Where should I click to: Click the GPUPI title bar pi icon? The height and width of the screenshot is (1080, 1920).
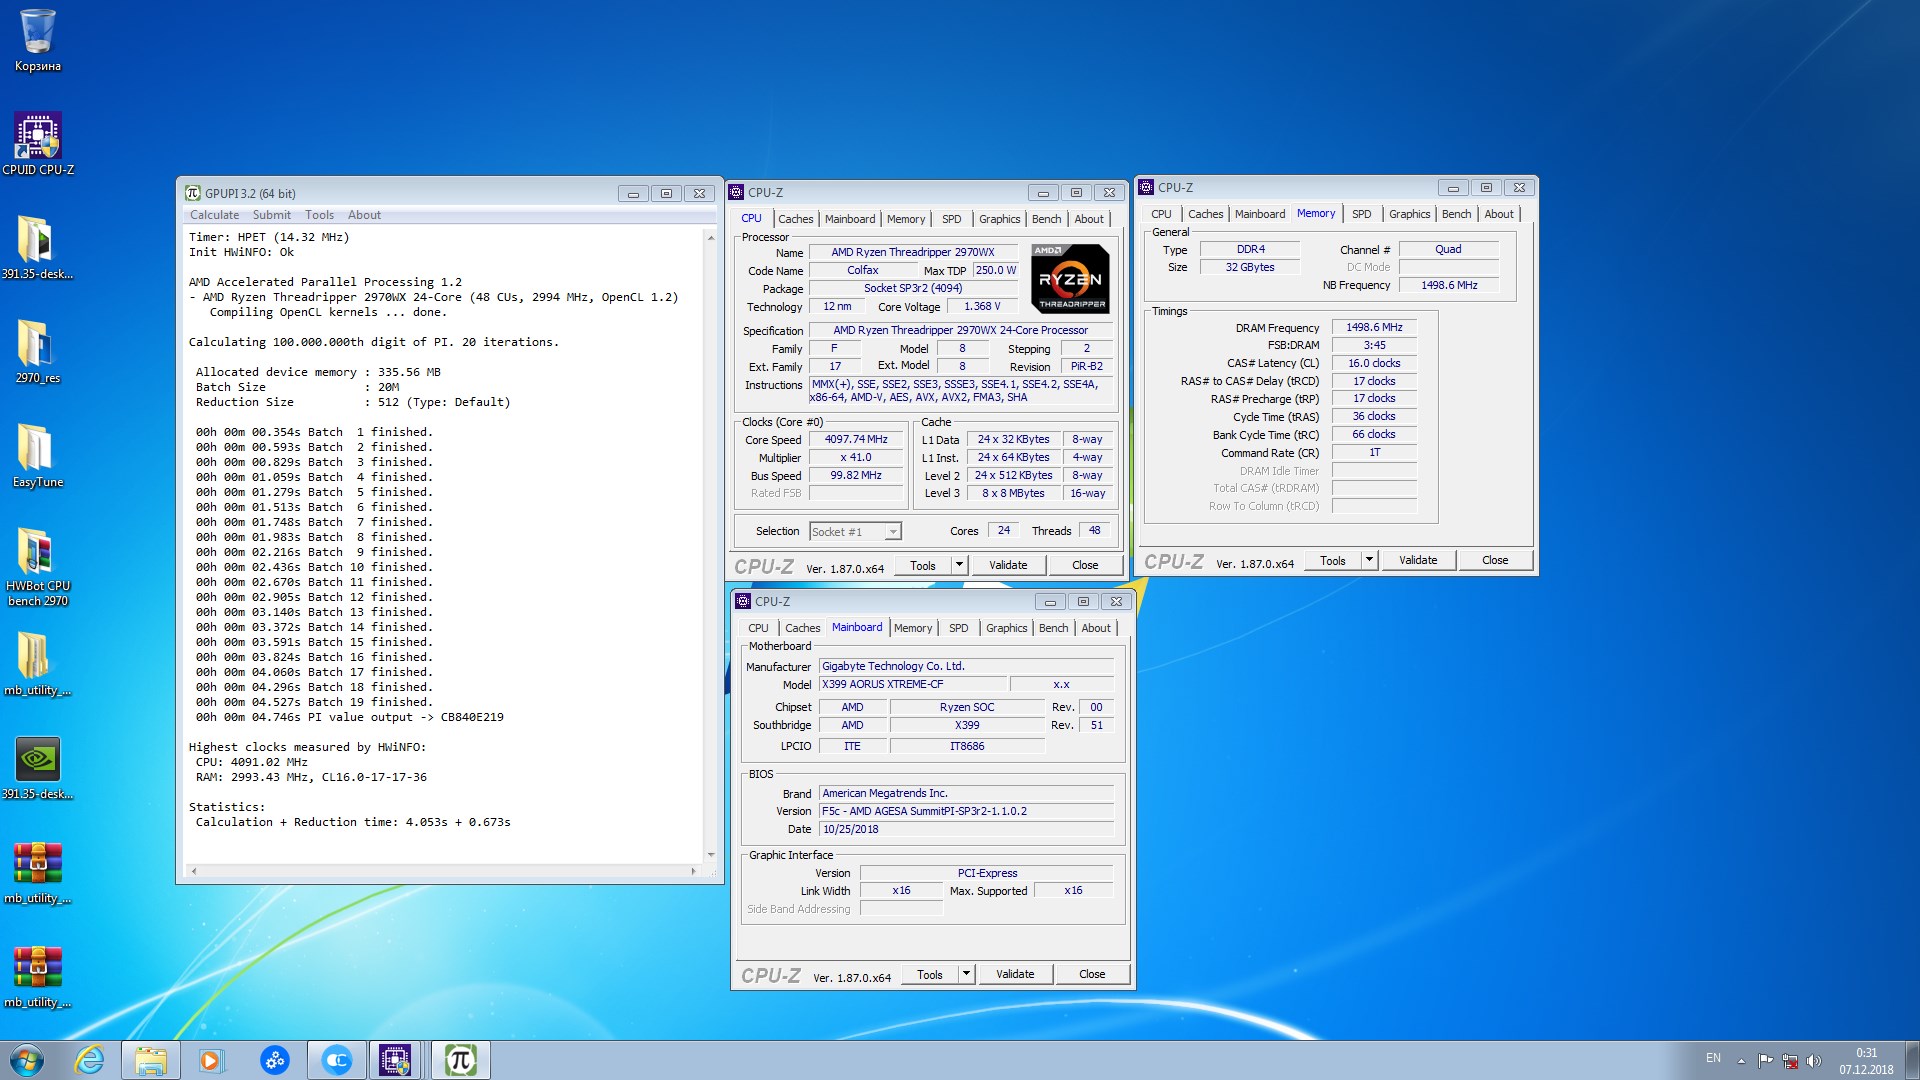[x=193, y=193]
